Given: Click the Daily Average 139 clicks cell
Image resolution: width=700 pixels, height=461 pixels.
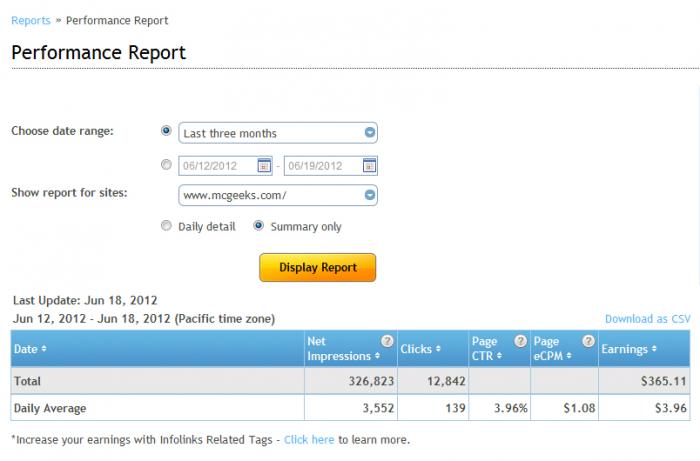Looking at the screenshot, I should pyautogui.click(x=433, y=408).
